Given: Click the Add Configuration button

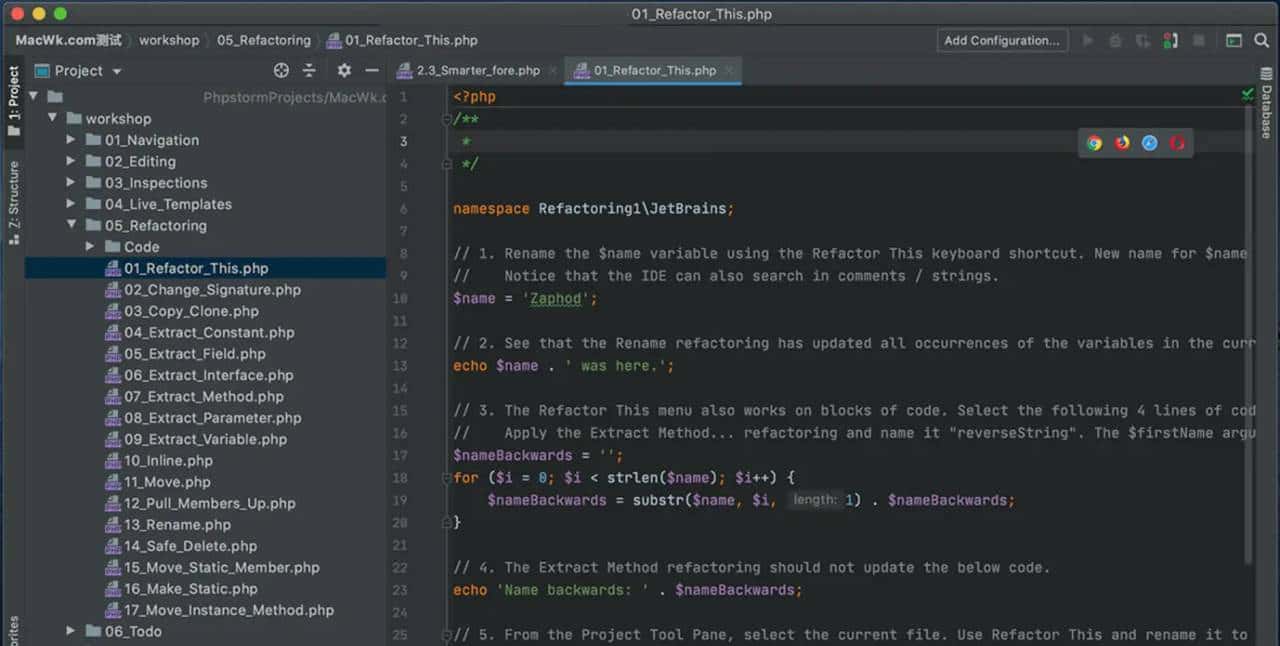Looking at the screenshot, I should coord(1001,40).
